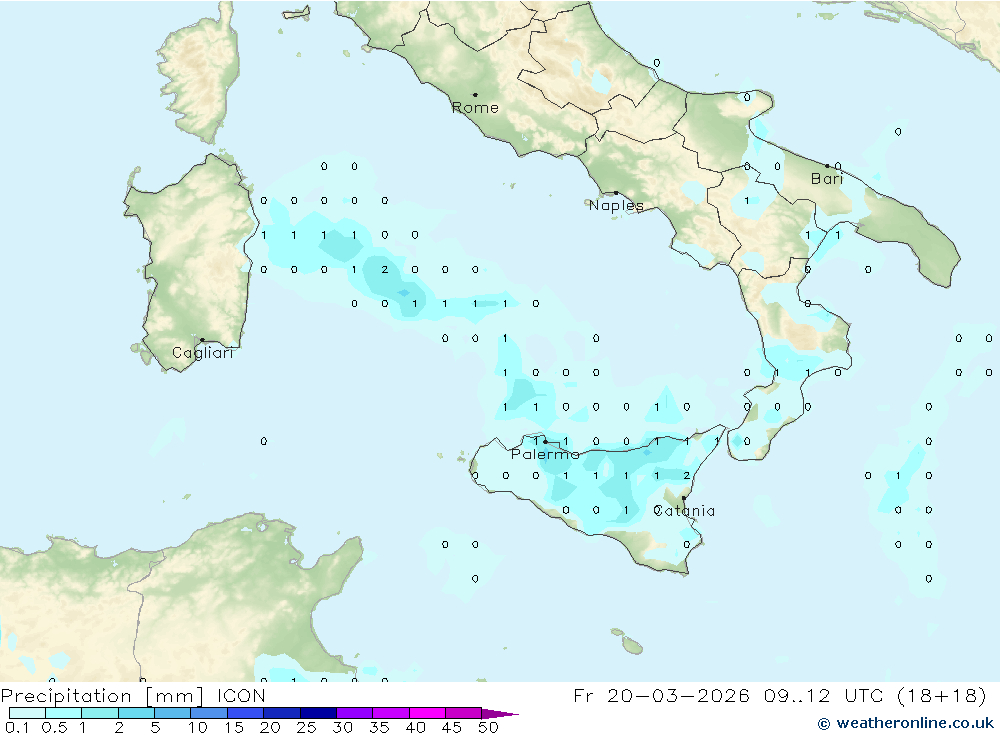Viewport: 1000px width, 733px height.
Task: Pick the 5–10 mm legend swatch
Action: point(173,713)
